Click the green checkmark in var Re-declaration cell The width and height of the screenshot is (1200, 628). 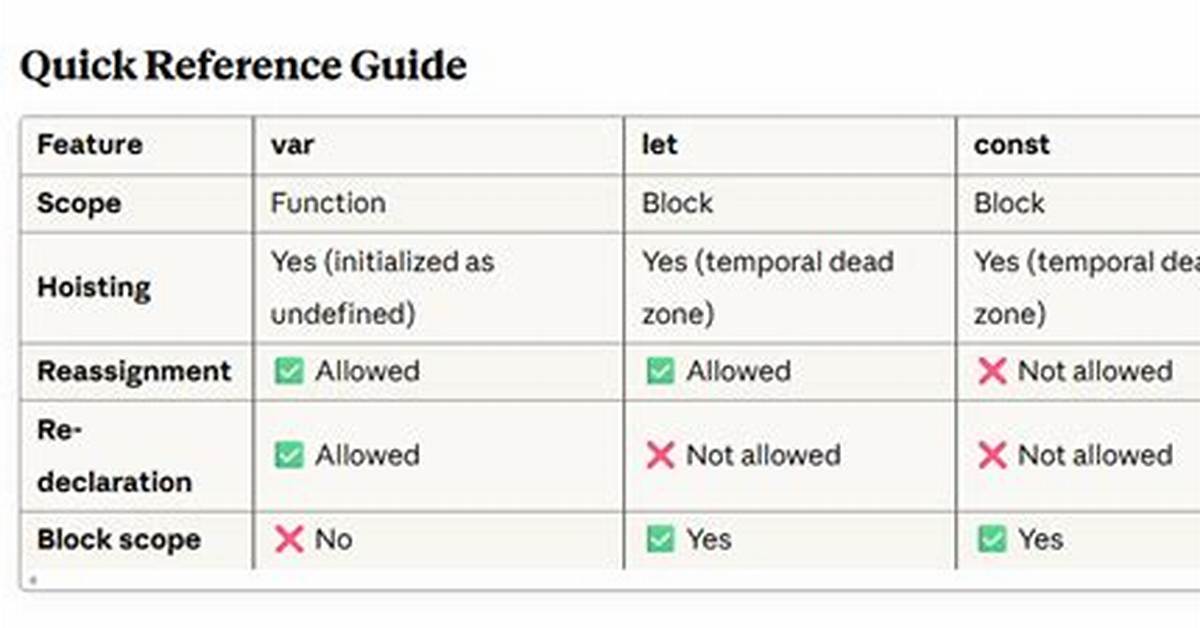[288, 456]
